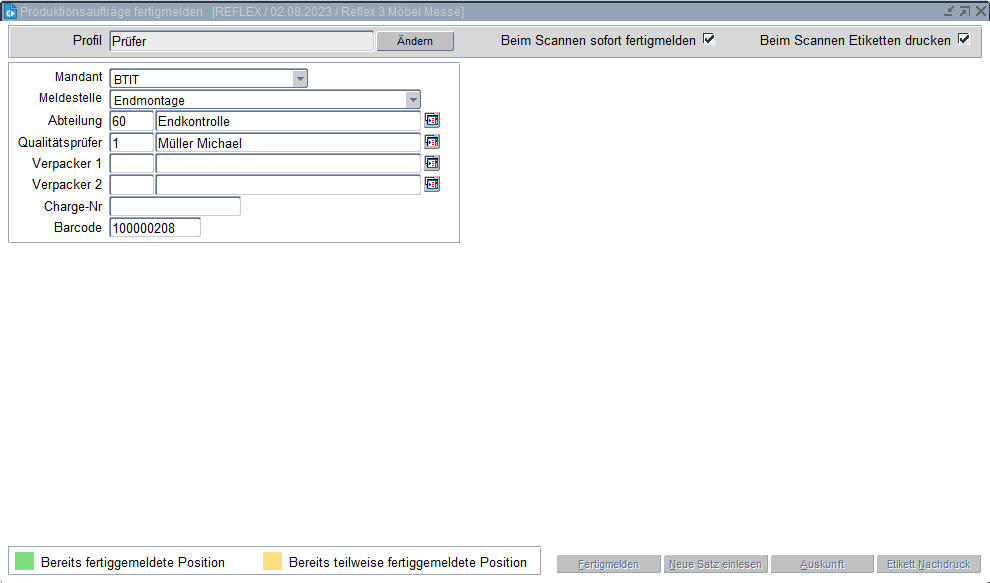Click the application icon in title bar

(x=10, y=11)
